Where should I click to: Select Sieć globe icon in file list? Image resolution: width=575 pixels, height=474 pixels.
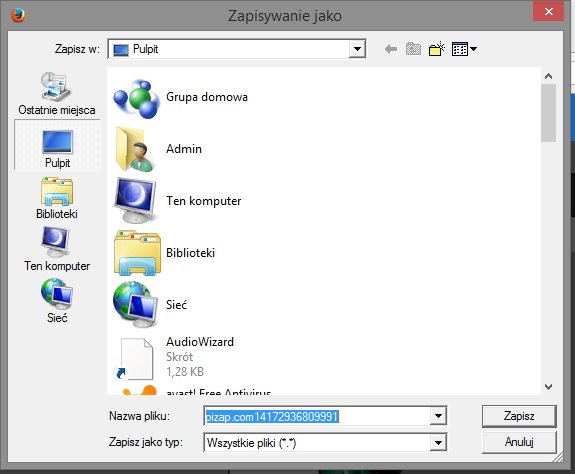pyautogui.click(x=136, y=304)
